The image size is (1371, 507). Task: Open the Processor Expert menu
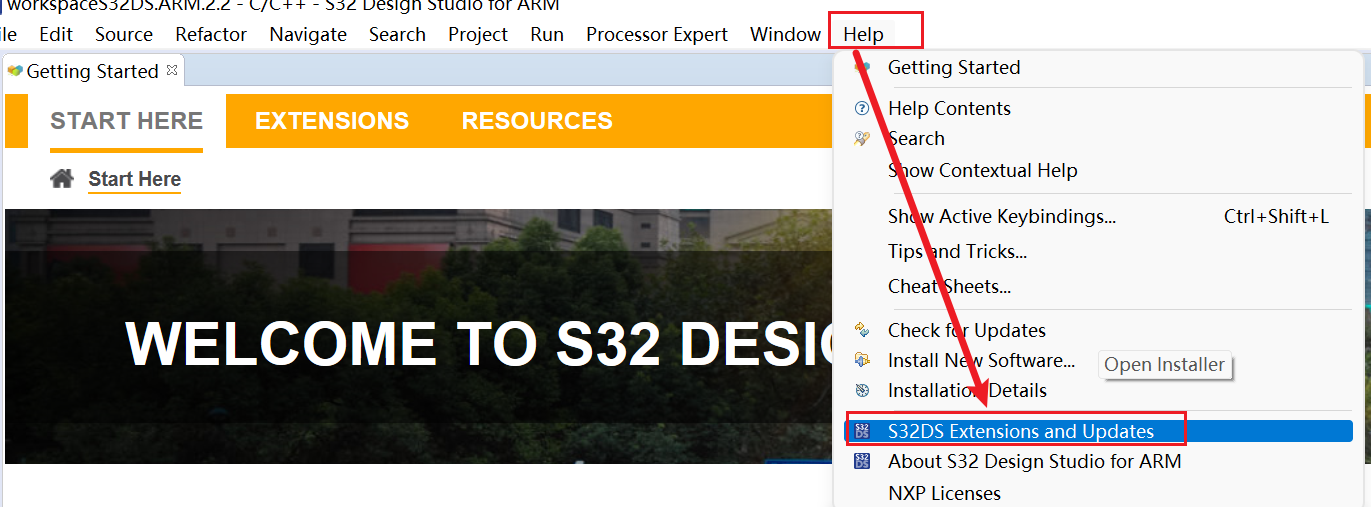pyautogui.click(x=657, y=34)
